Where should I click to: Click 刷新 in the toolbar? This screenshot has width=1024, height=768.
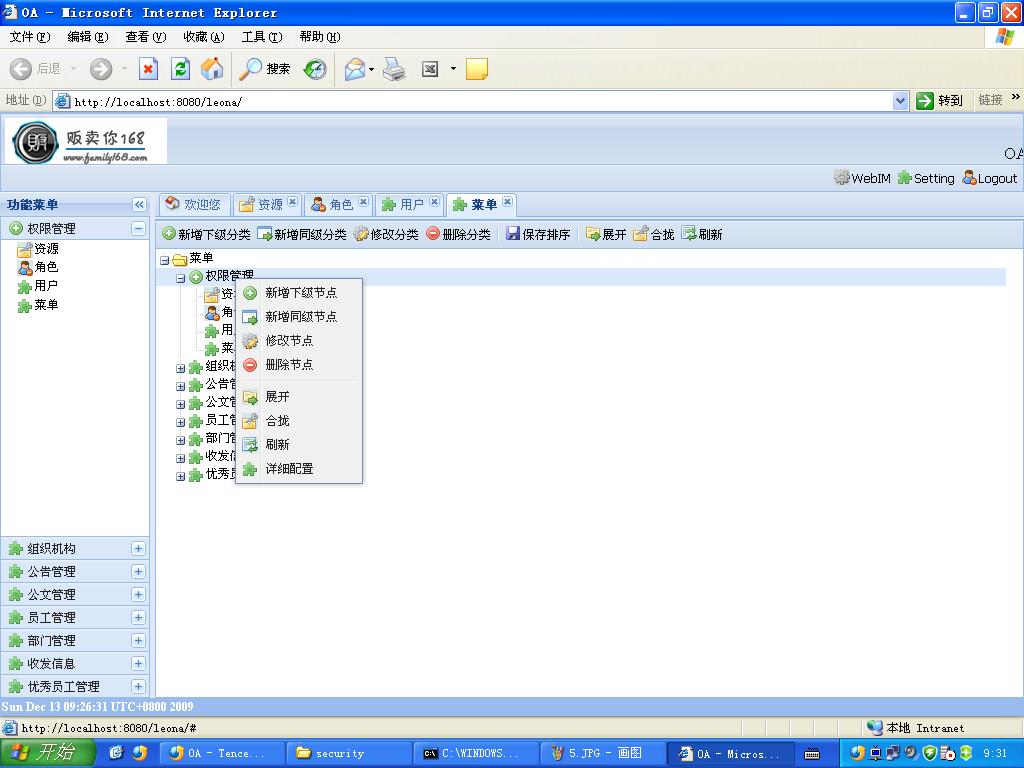[x=702, y=234]
